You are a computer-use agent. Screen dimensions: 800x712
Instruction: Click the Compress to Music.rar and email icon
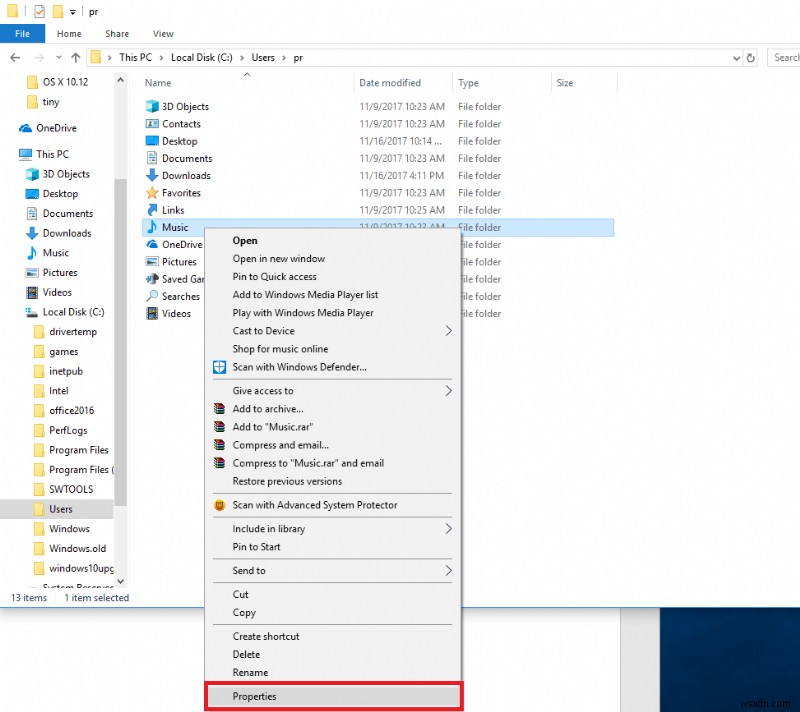pyautogui.click(x=220, y=463)
